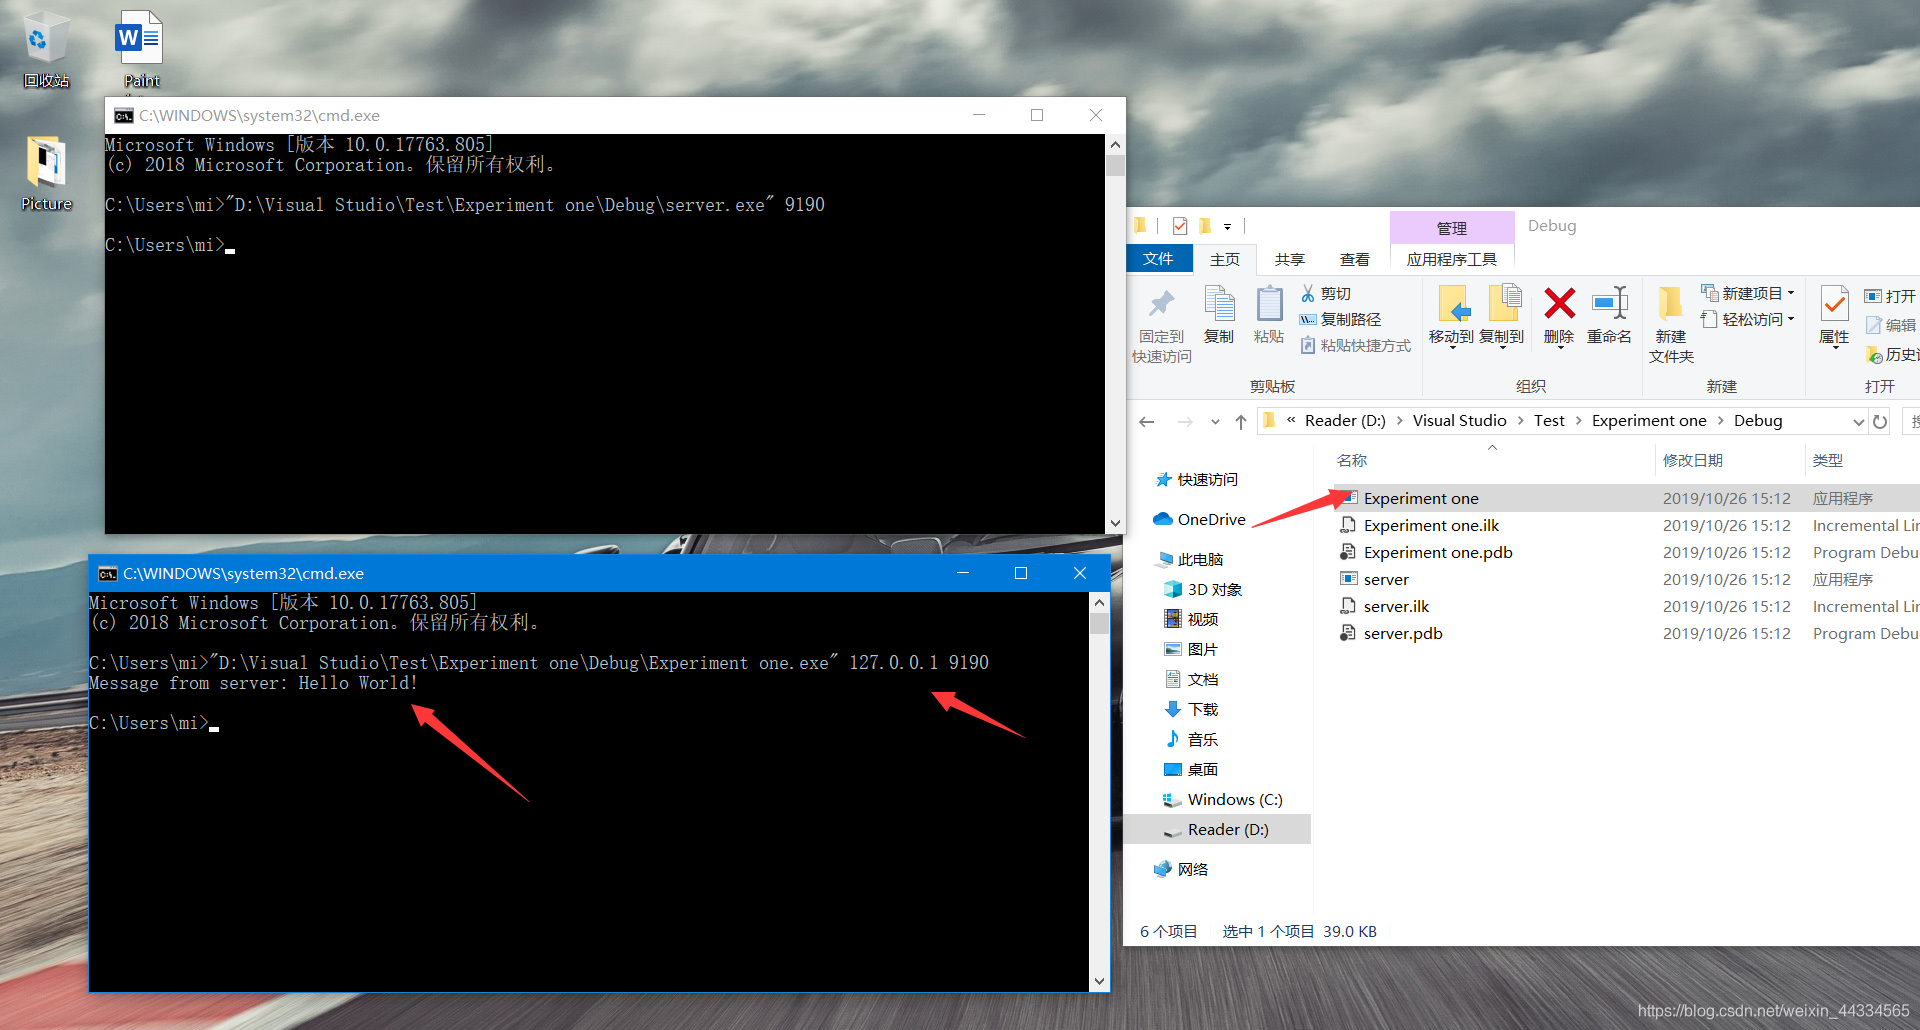The height and width of the screenshot is (1030, 1920).
Task: Click the scroll down arrow in the lower cmd window
Action: point(1099,981)
